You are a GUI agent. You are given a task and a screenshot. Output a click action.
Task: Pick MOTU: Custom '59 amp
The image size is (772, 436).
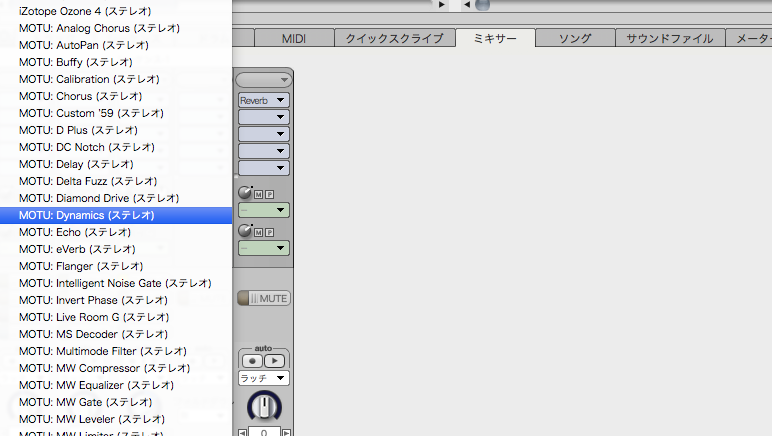click(116, 113)
